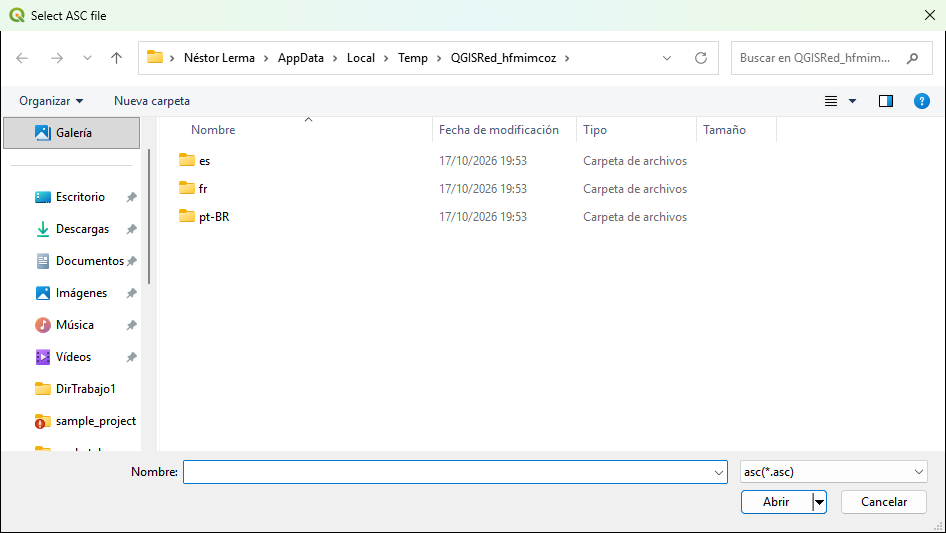Screen dimensions: 946x533
Task: Click pin icon next to Imágenes
Action: click(x=132, y=293)
